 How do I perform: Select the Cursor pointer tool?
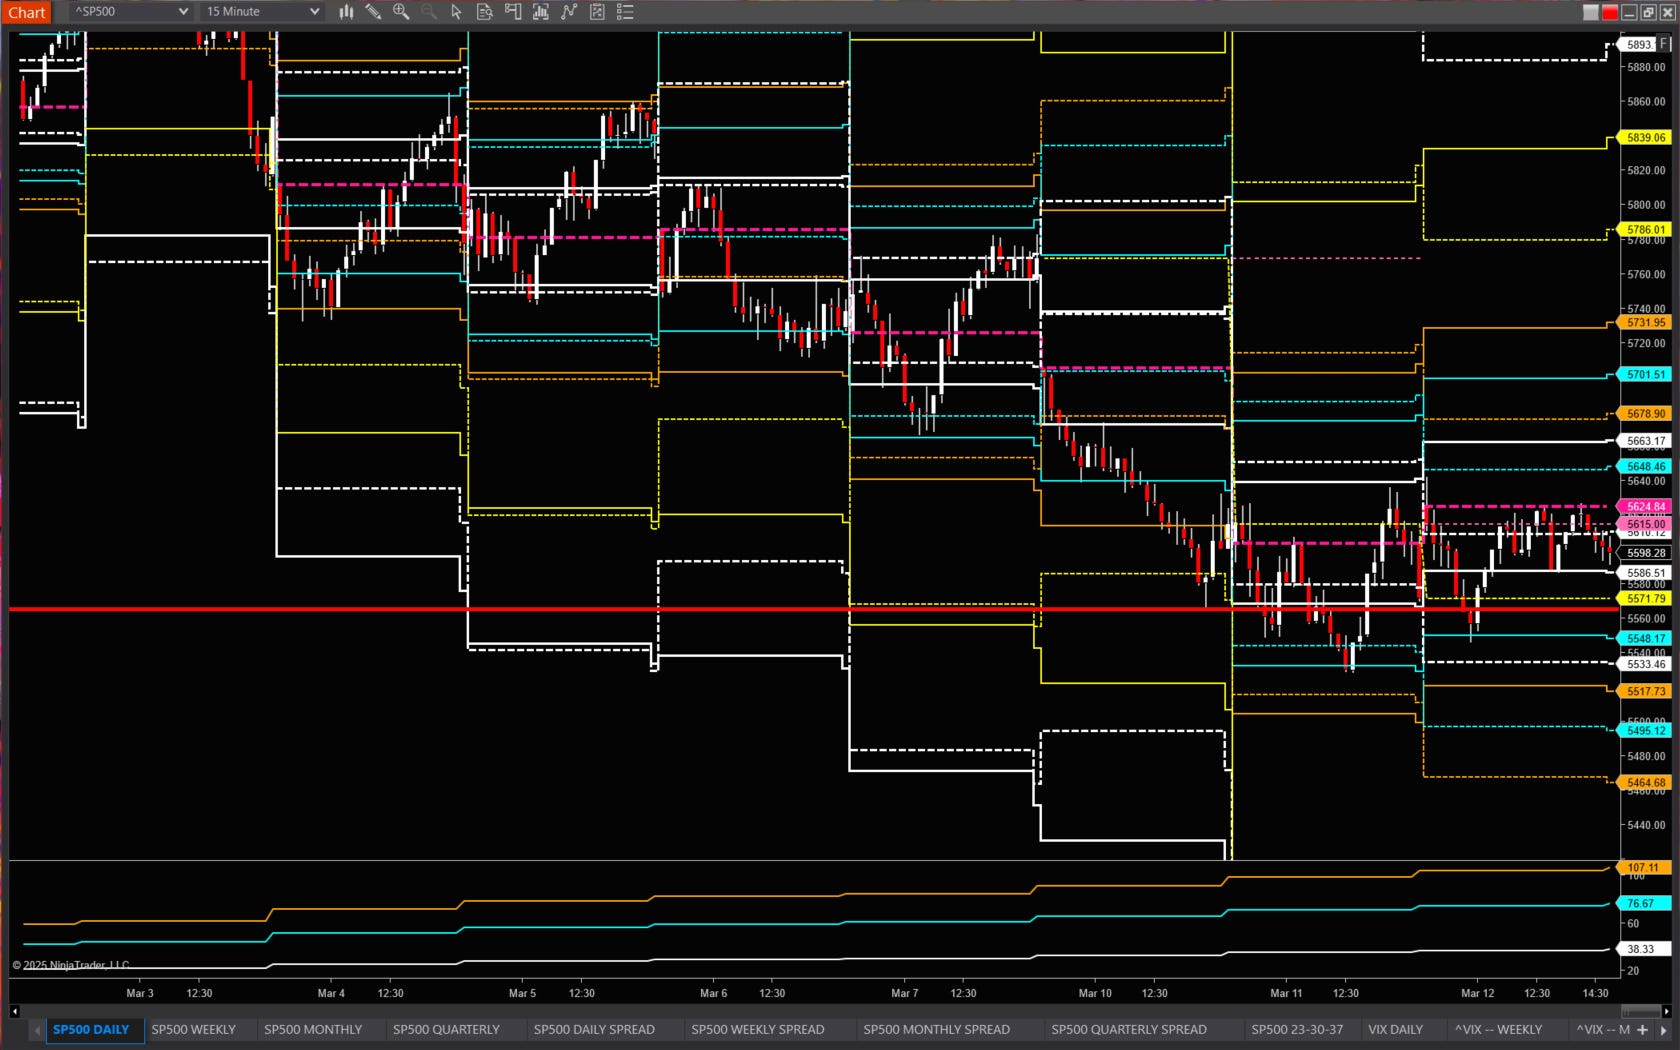[x=455, y=11]
